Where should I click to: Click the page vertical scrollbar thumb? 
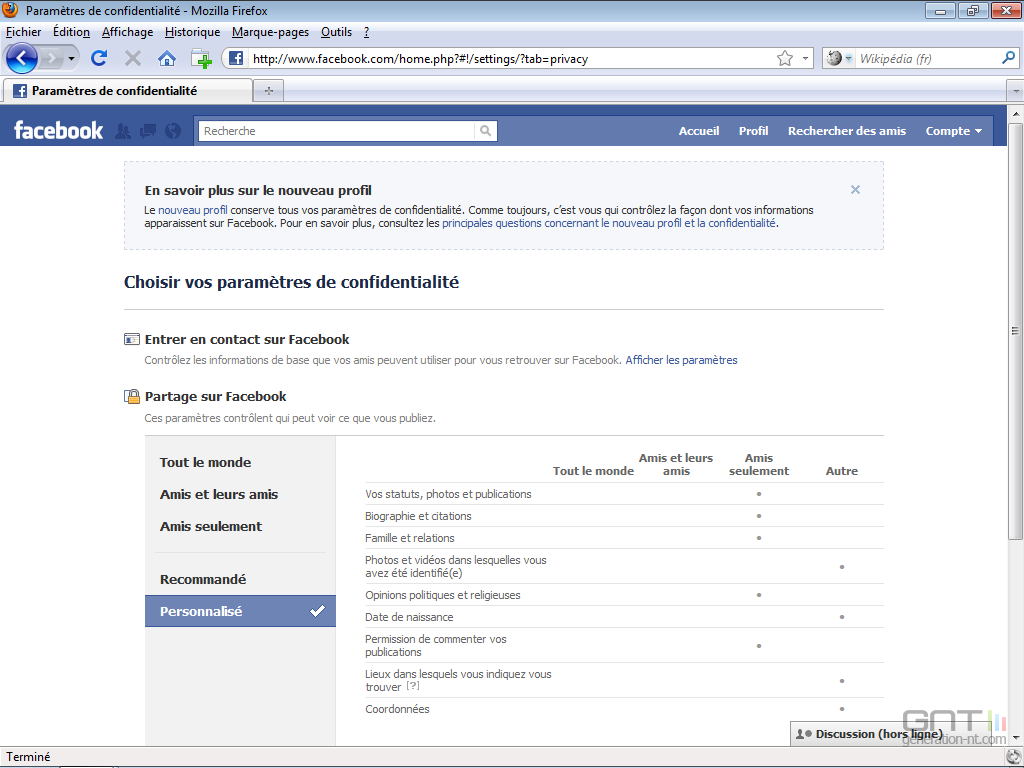pyautogui.click(x=1015, y=330)
